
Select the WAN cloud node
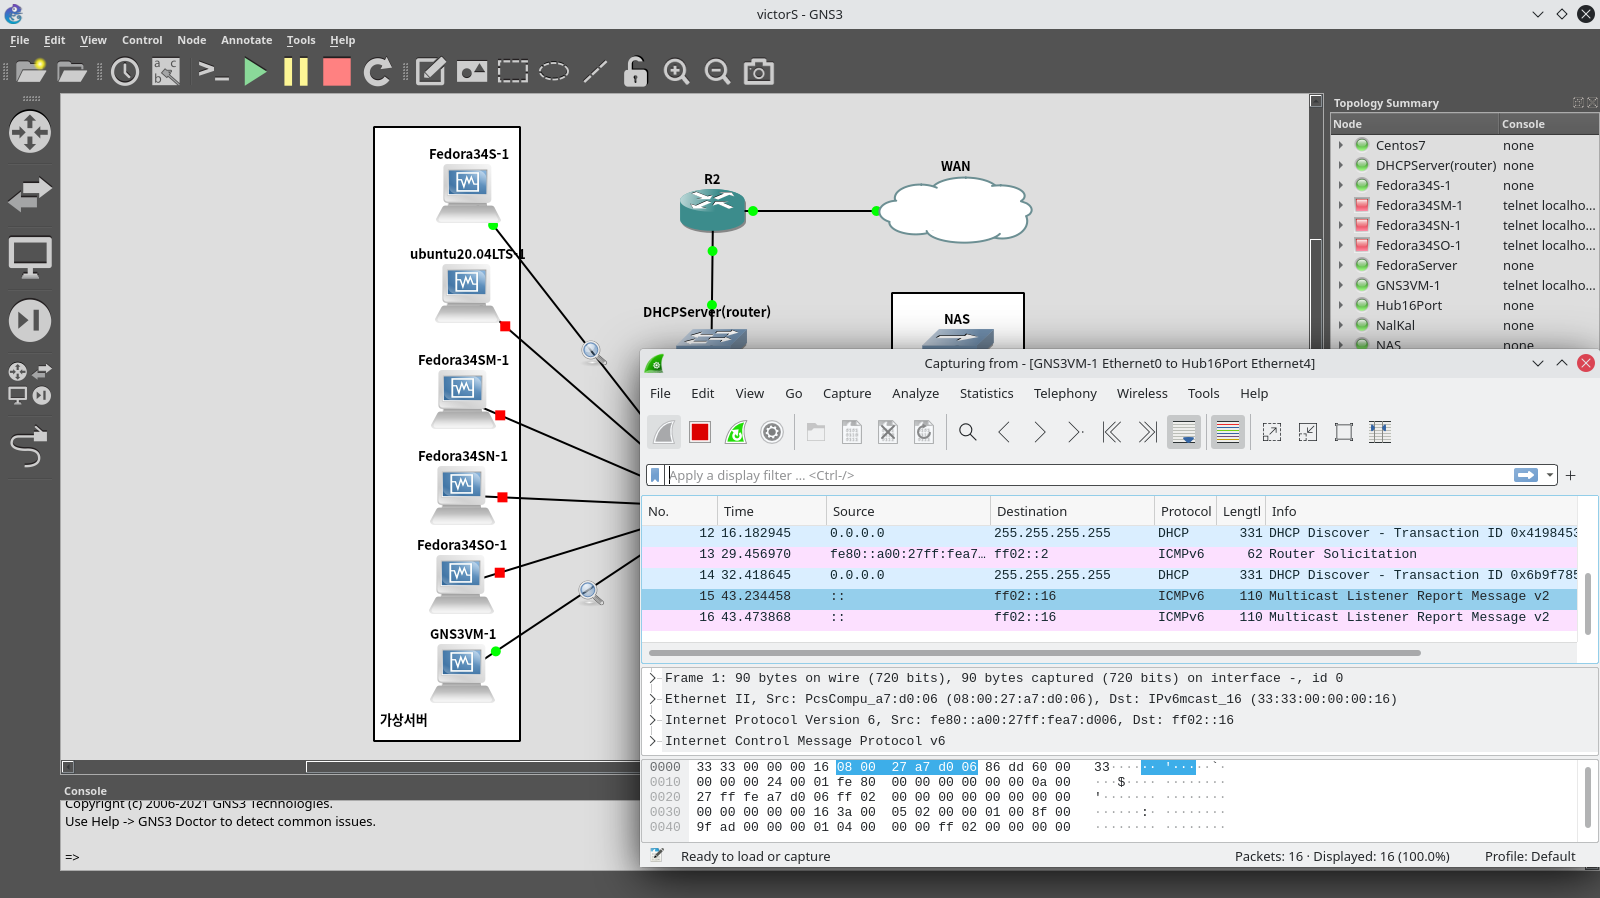click(955, 211)
